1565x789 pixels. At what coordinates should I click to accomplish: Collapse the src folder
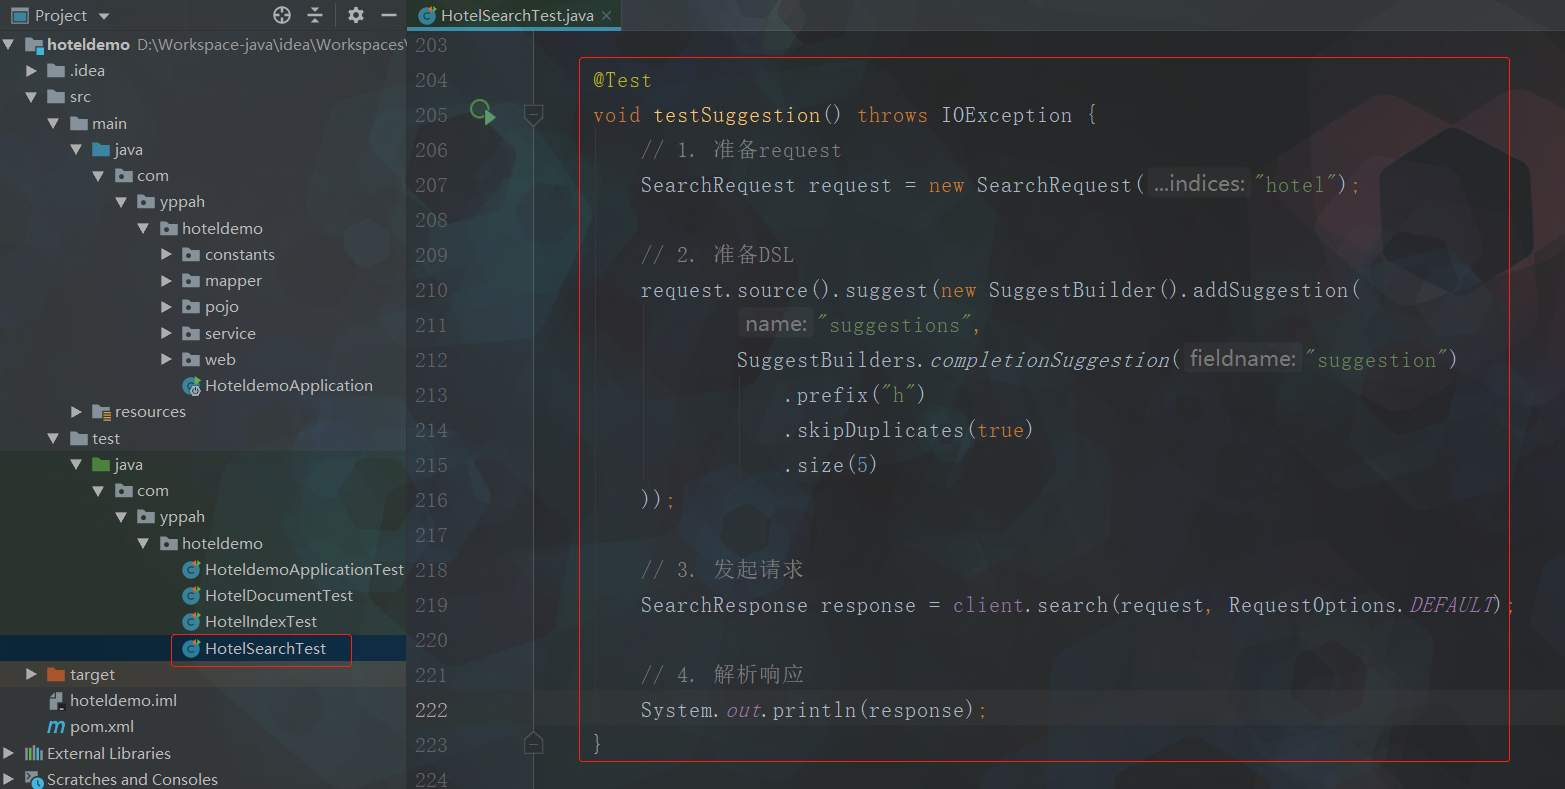tap(32, 97)
